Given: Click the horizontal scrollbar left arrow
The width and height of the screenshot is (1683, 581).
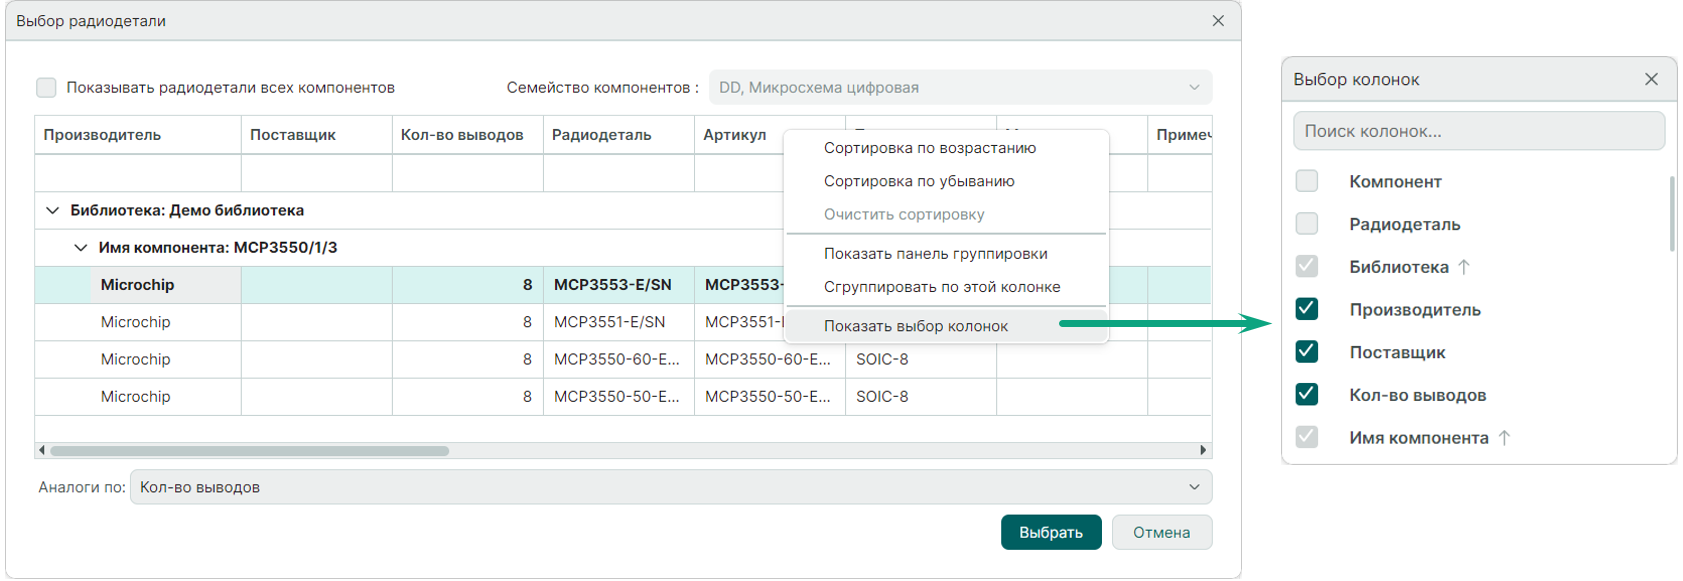Looking at the screenshot, I should [42, 450].
